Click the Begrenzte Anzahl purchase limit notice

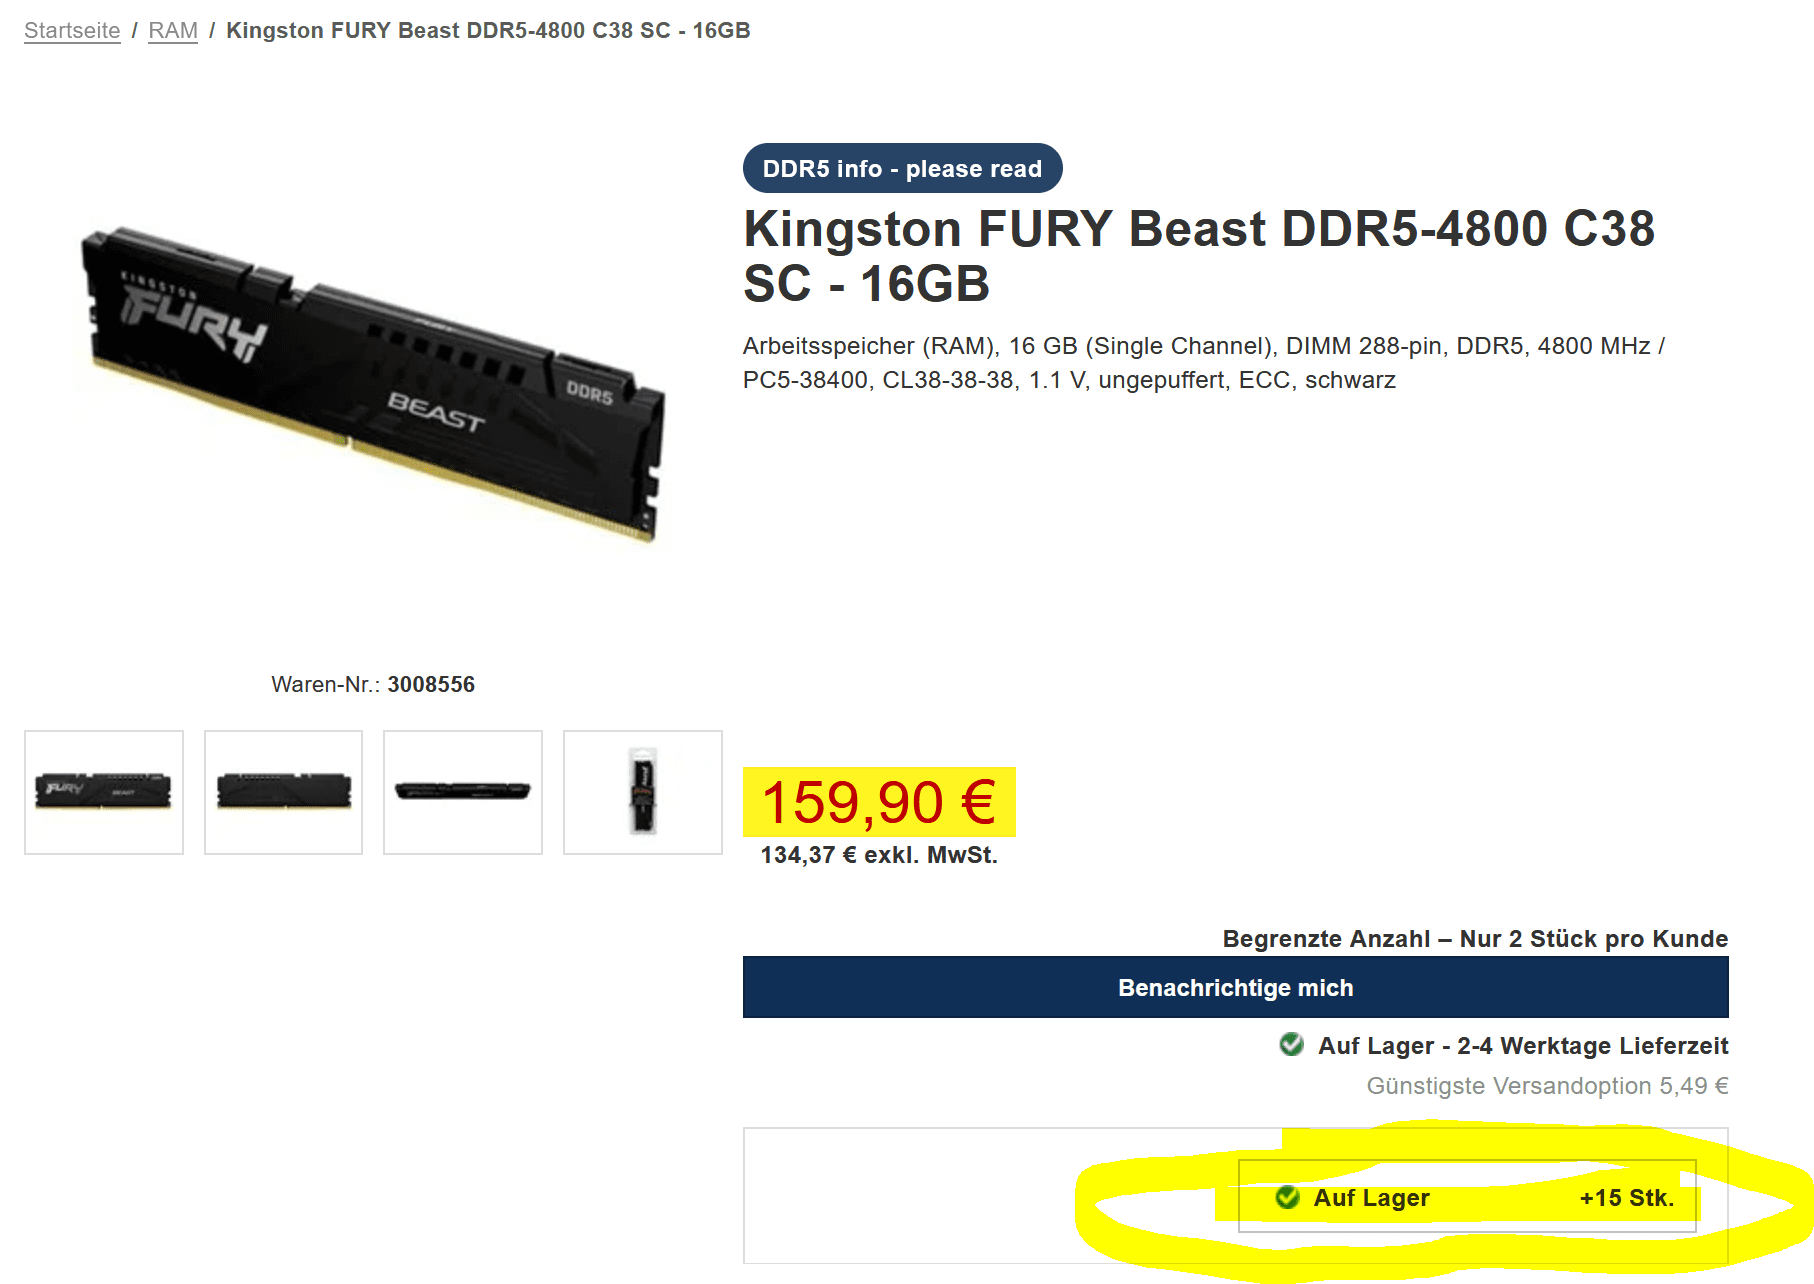tap(1475, 939)
